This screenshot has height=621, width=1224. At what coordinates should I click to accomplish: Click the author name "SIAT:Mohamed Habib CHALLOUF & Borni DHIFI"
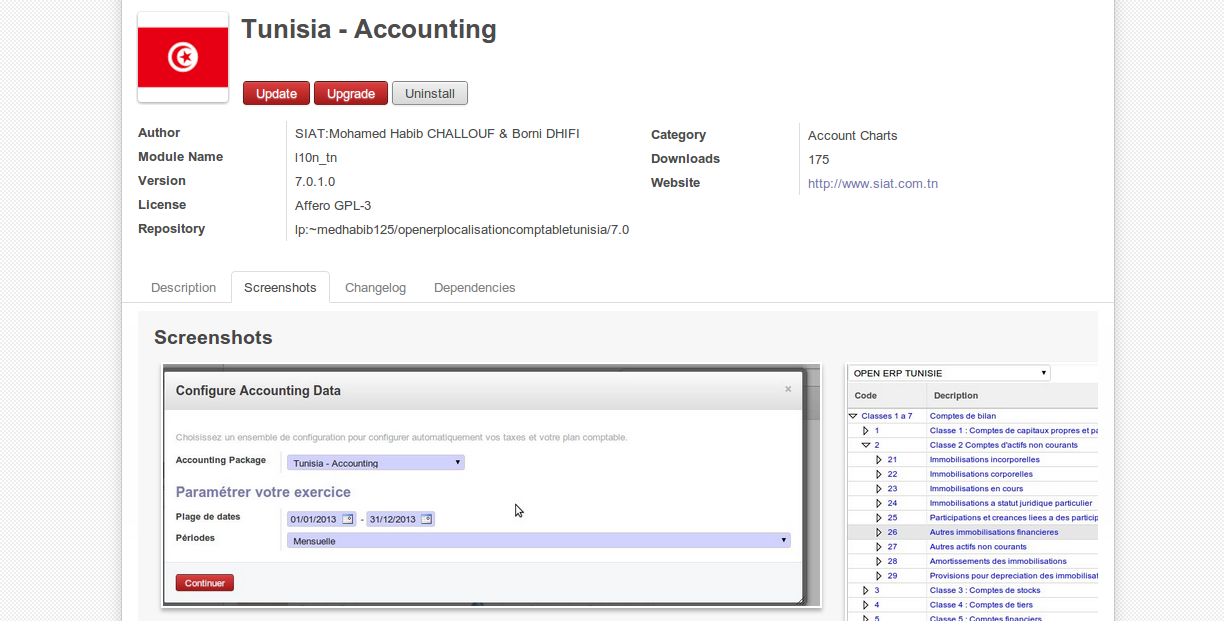tap(437, 133)
